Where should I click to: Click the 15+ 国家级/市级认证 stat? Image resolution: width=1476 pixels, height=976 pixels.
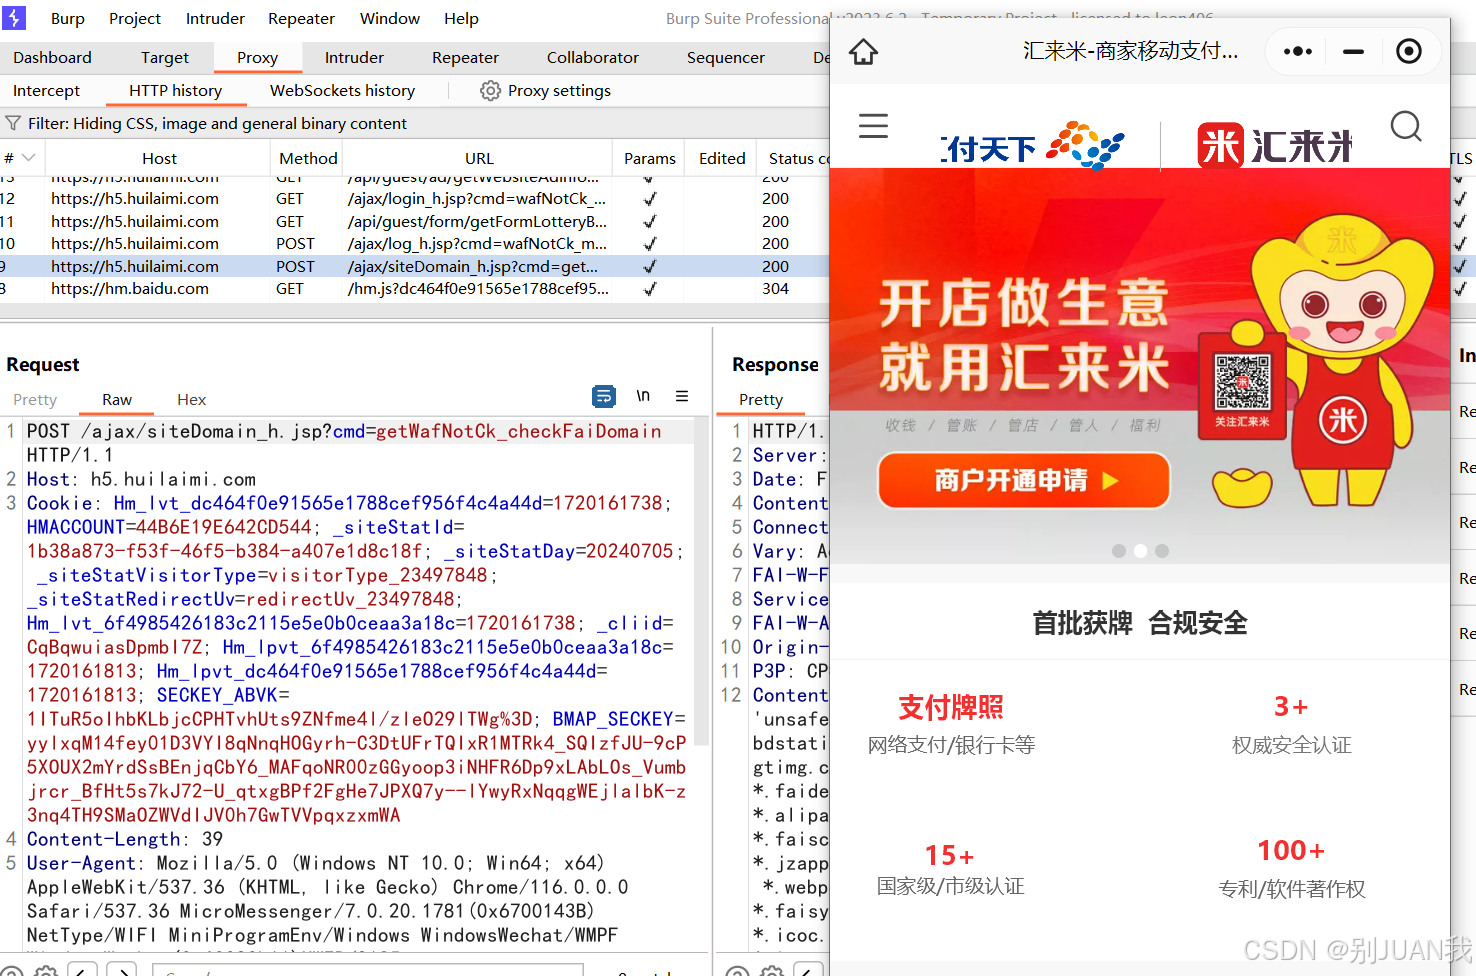(950, 868)
